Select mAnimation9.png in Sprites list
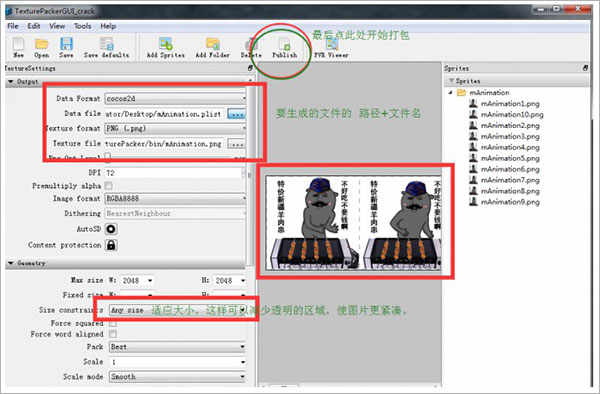 510,202
